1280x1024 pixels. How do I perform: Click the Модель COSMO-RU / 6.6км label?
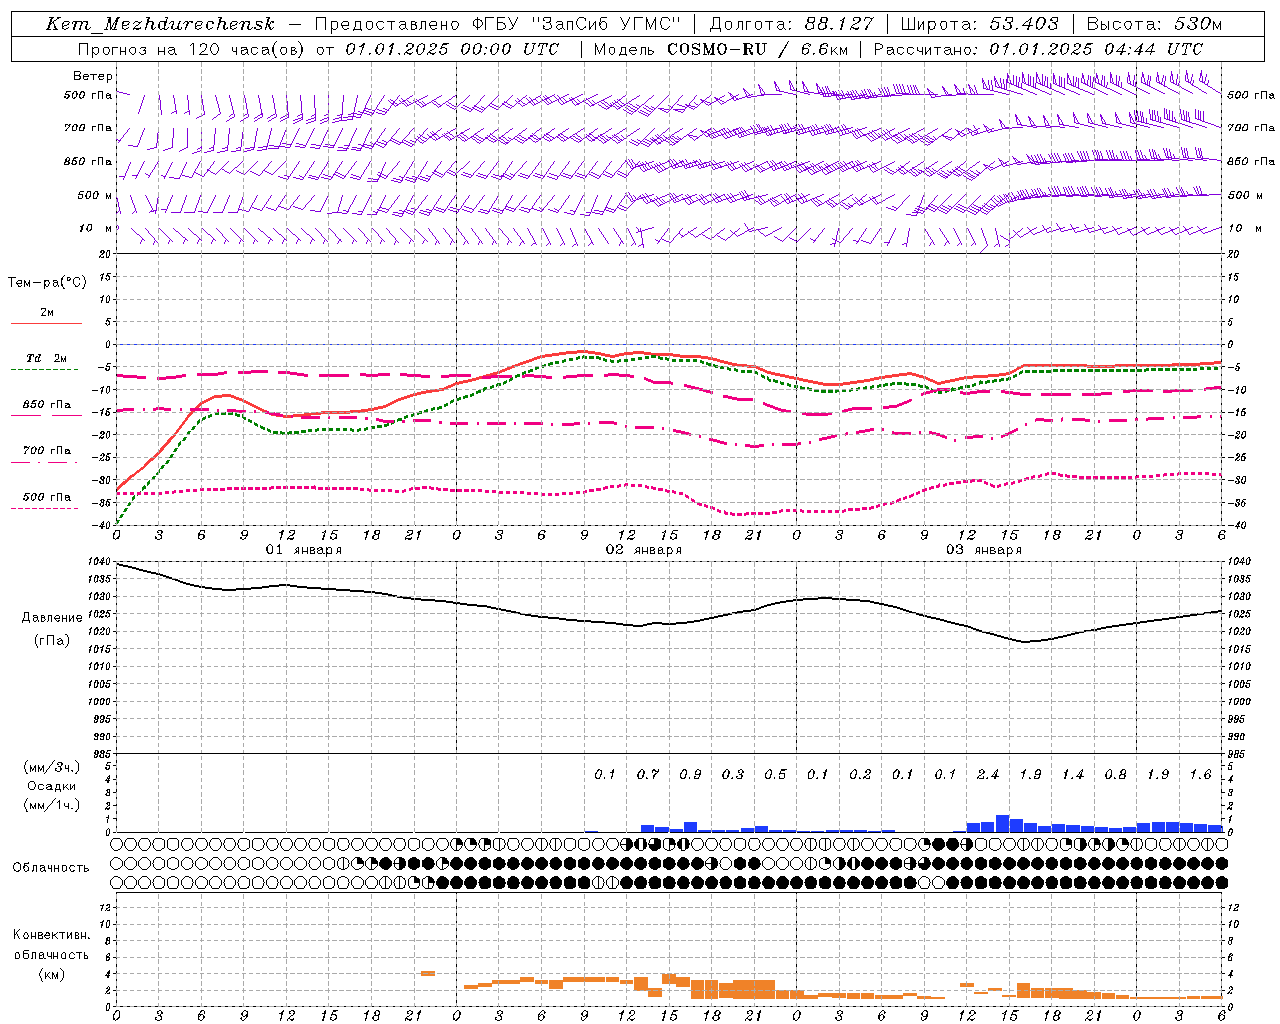coord(720,49)
